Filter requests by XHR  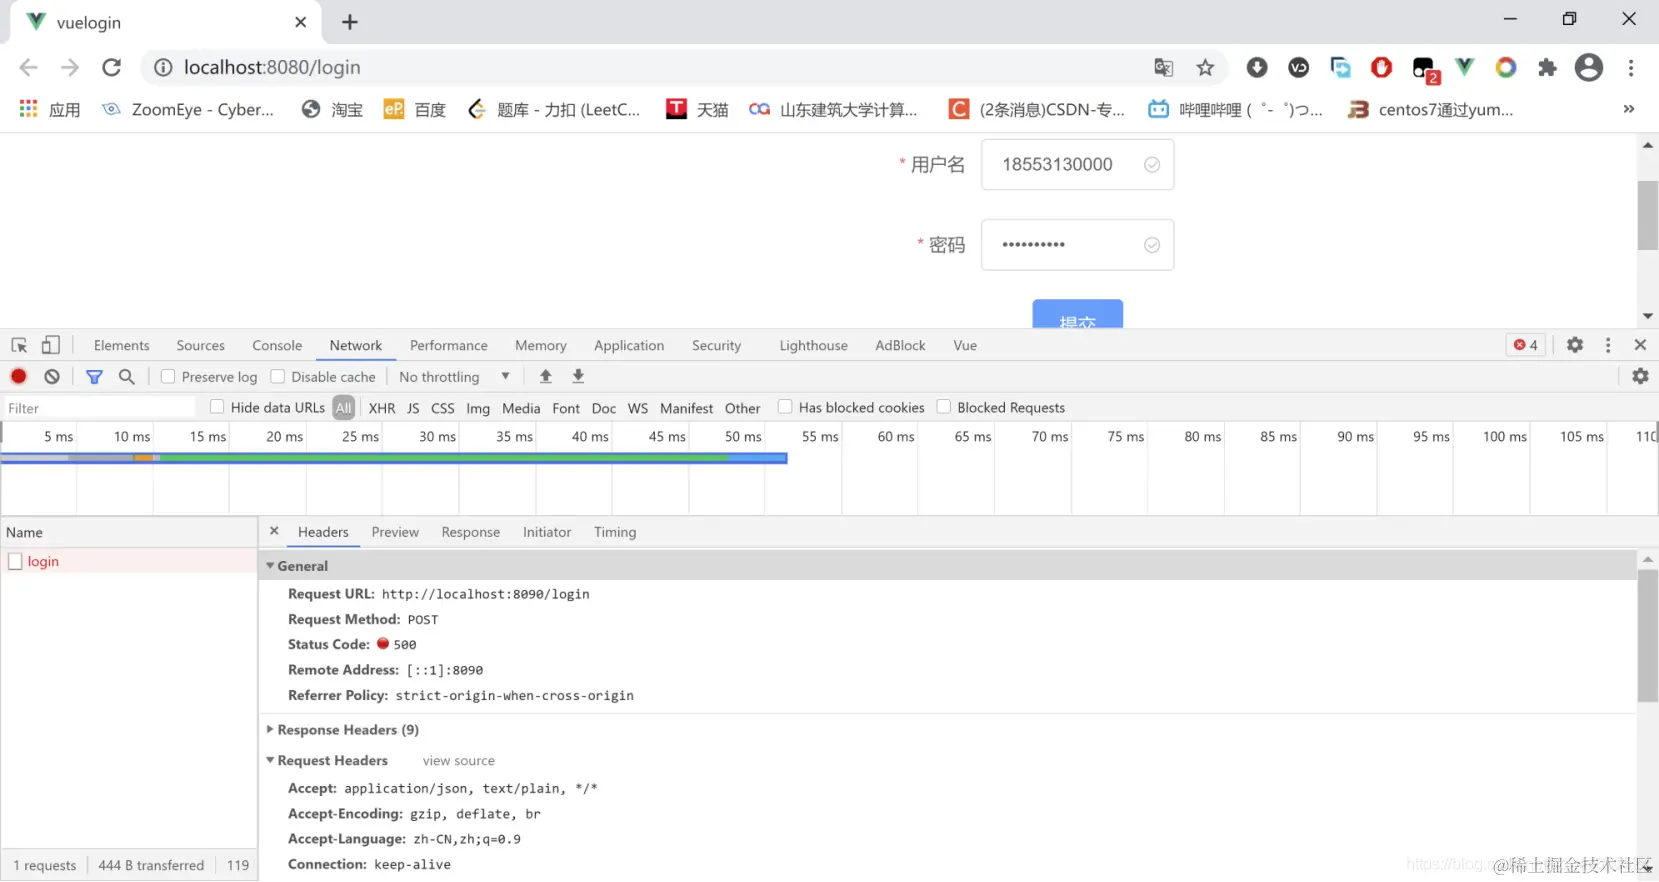[382, 408]
